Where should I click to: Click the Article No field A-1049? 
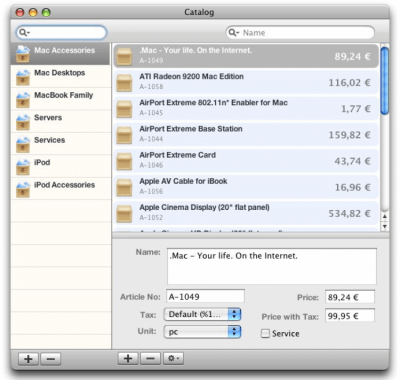pos(205,296)
